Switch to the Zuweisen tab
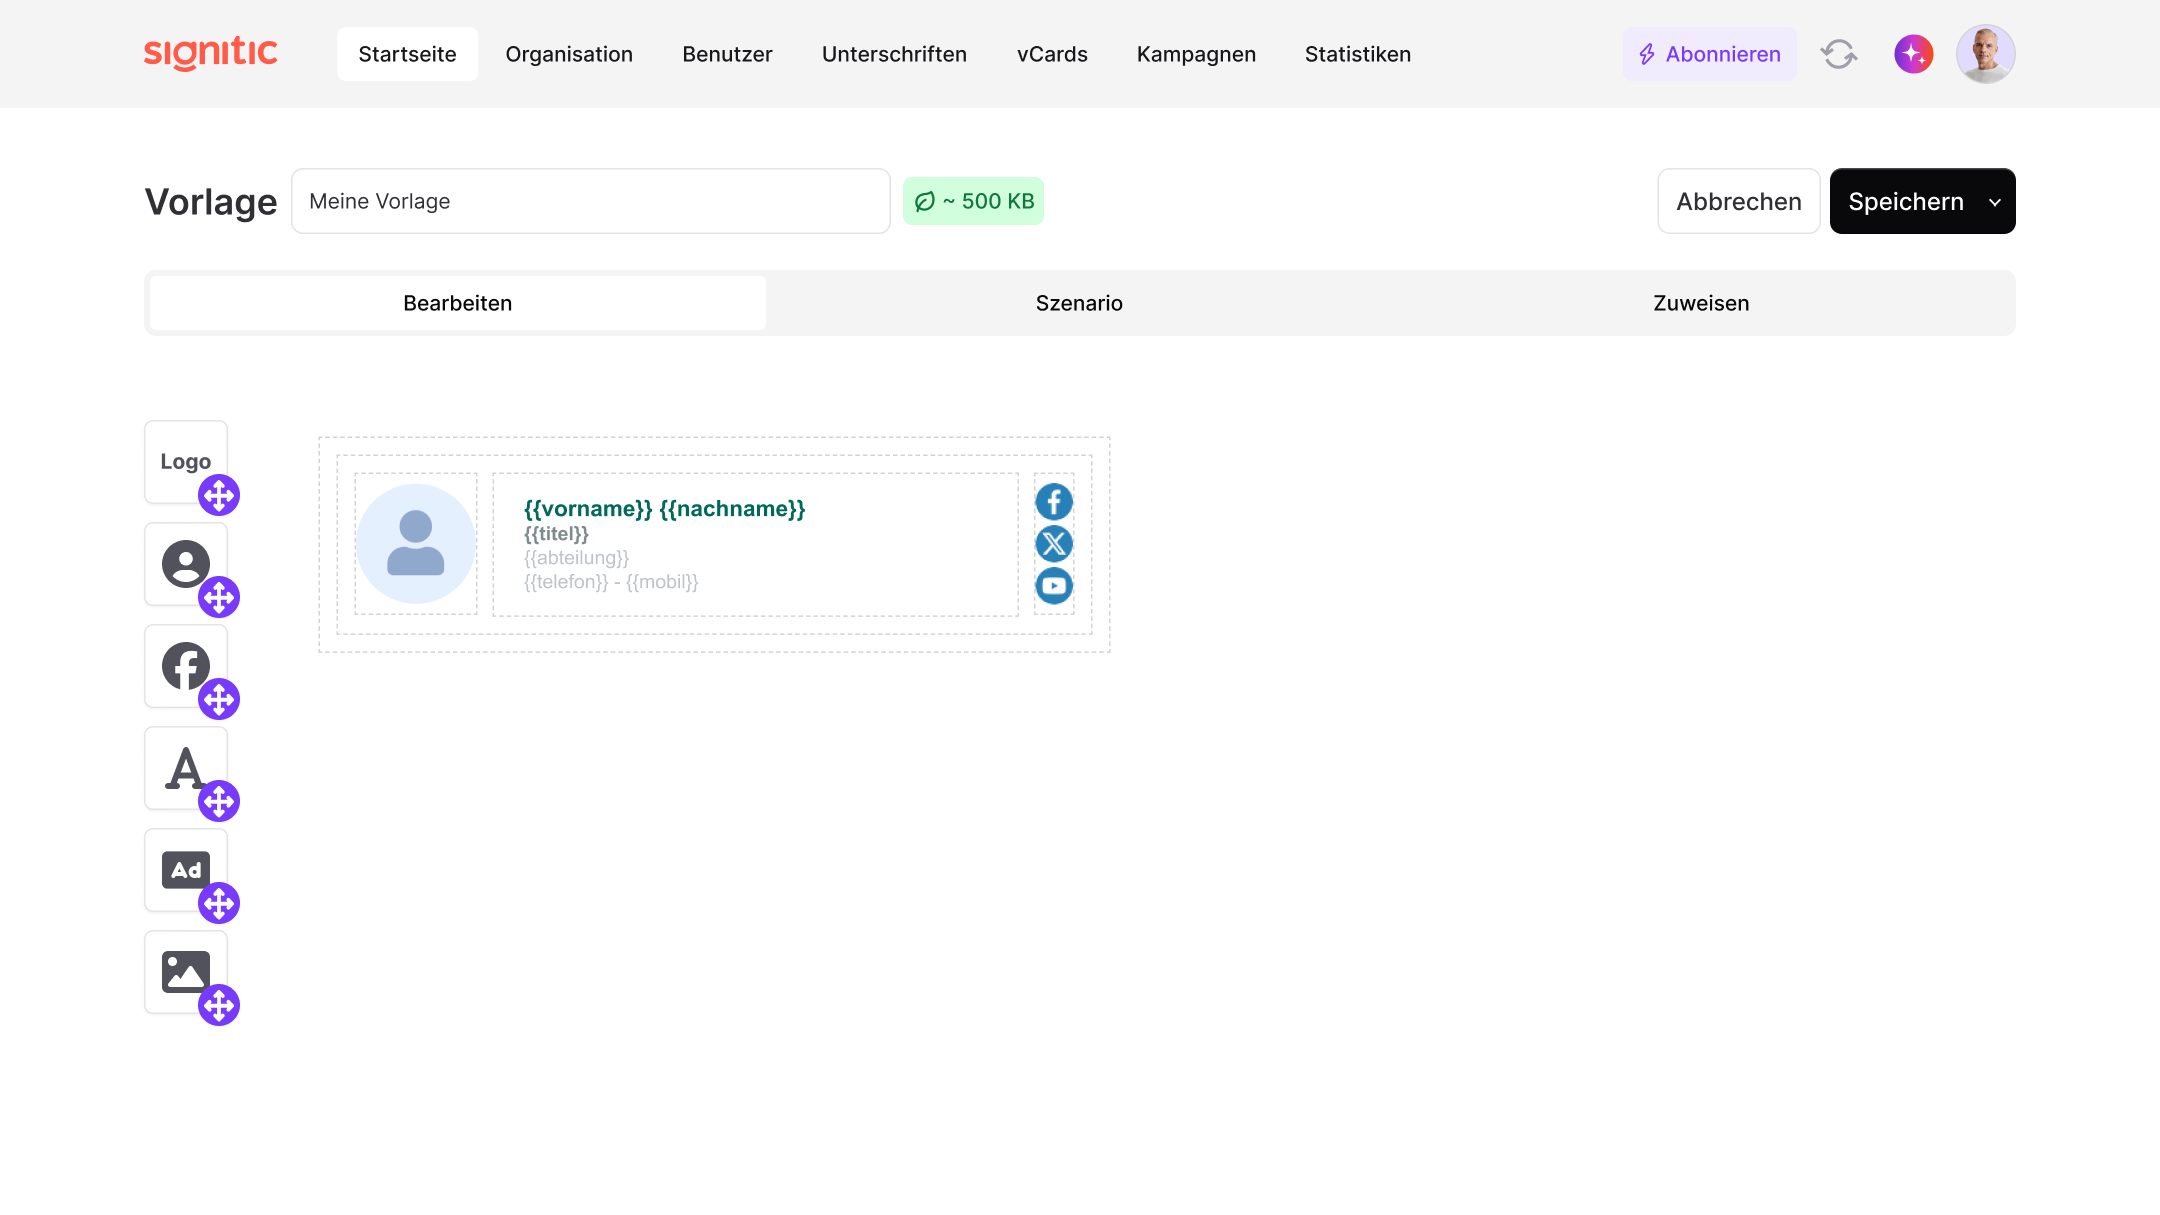The width and height of the screenshot is (2160, 1215). coord(1701,303)
